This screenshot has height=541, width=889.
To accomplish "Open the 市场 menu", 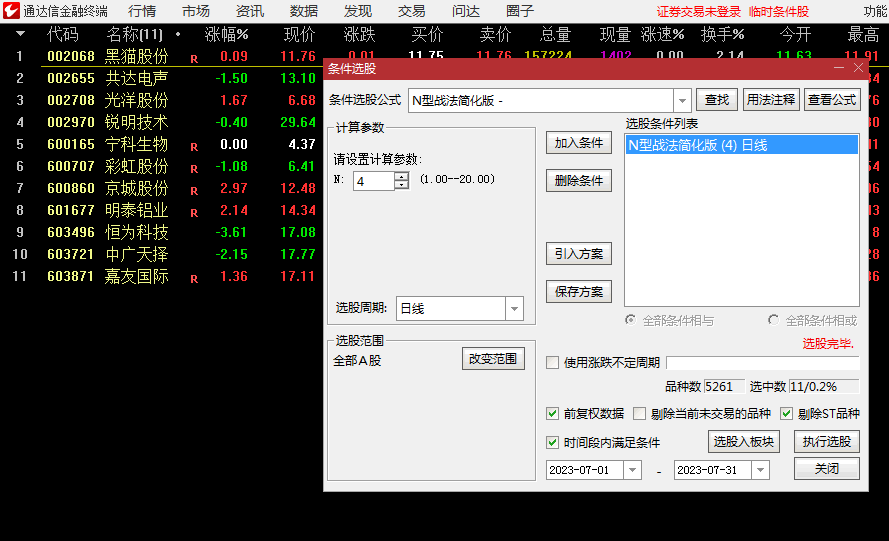I will [x=196, y=11].
